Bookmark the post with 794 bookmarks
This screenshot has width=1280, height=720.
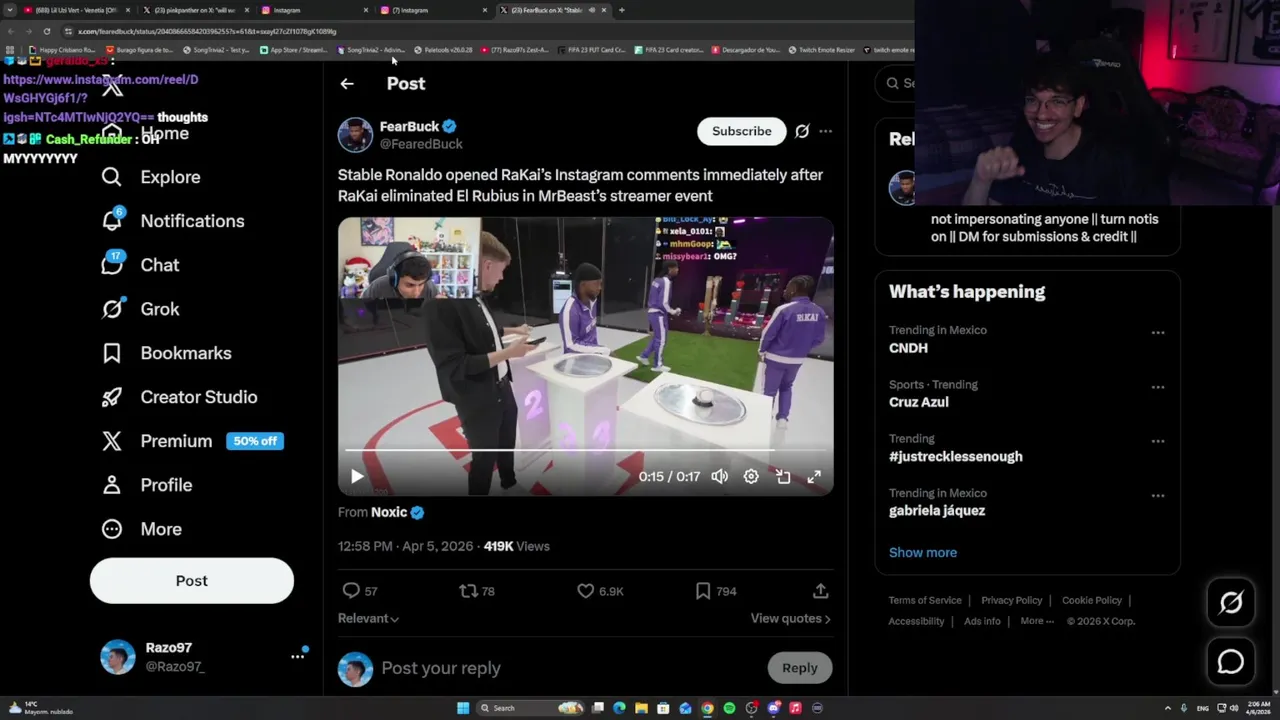point(716,591)
